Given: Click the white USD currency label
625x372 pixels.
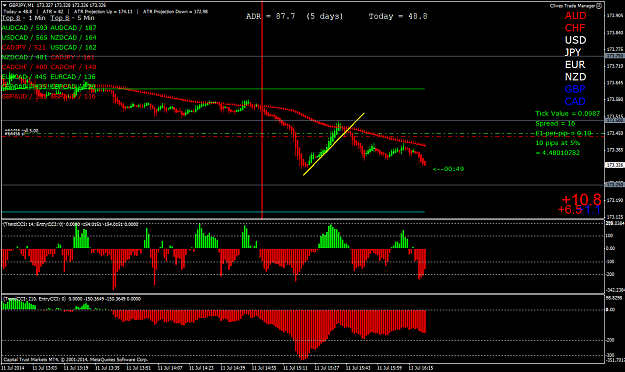Looking at the screenshot, I should 575,40.
